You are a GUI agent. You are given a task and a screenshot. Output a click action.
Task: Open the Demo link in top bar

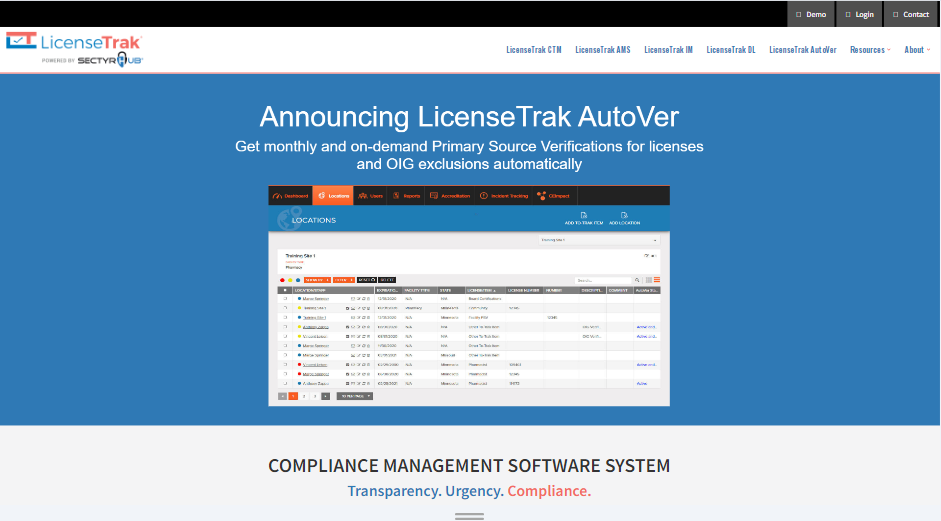click(x=811, y=14)
